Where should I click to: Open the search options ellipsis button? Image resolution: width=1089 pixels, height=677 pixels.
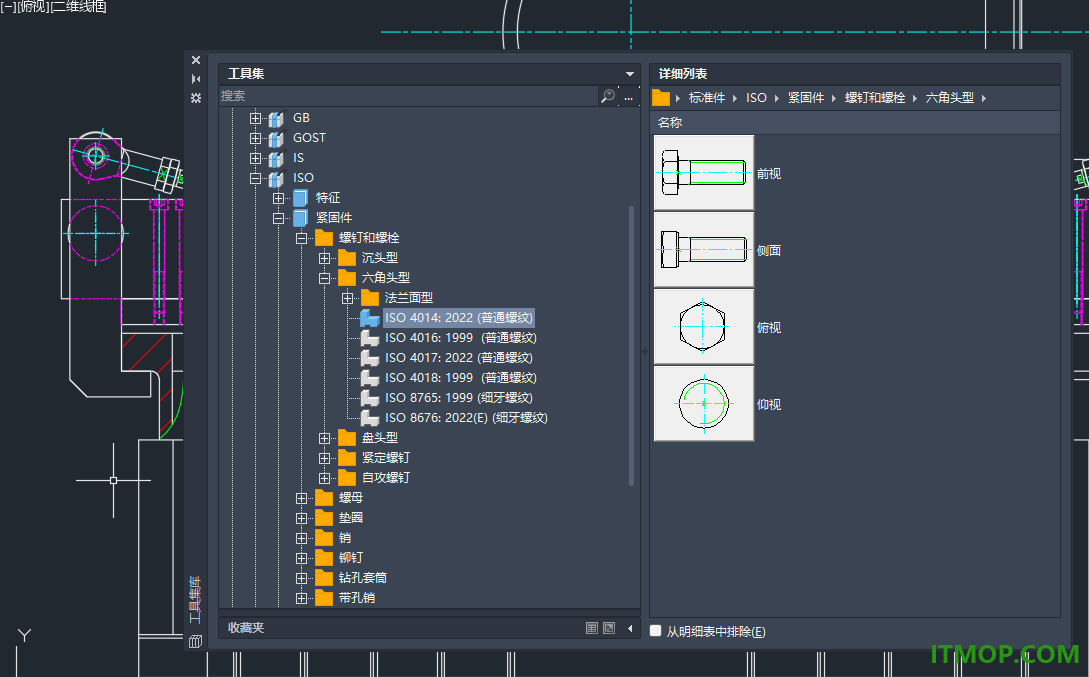point(629,97)
